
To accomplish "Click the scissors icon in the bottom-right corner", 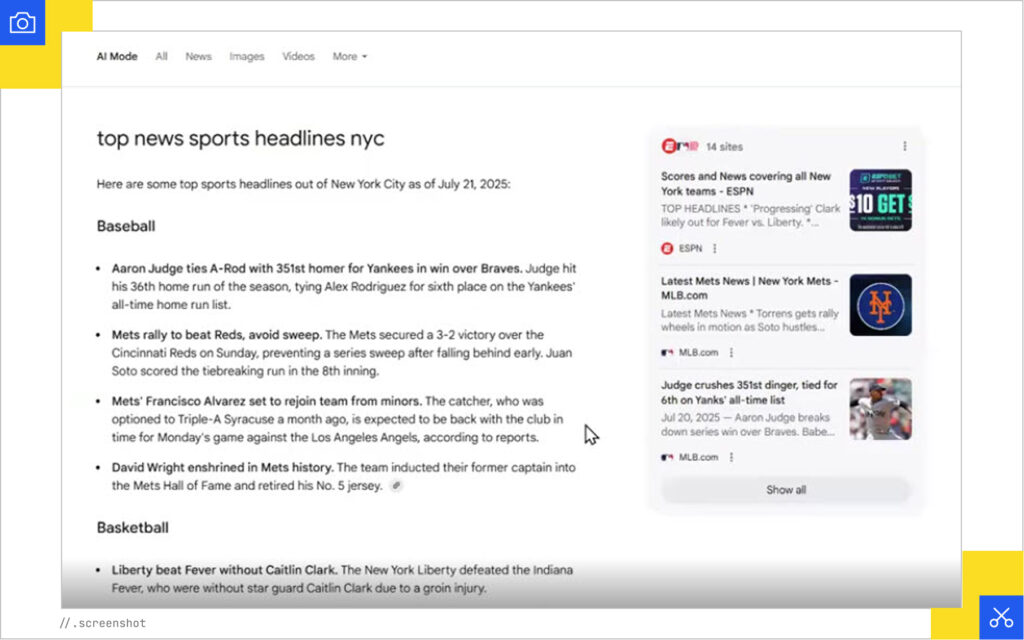I will coord(1002,617).
